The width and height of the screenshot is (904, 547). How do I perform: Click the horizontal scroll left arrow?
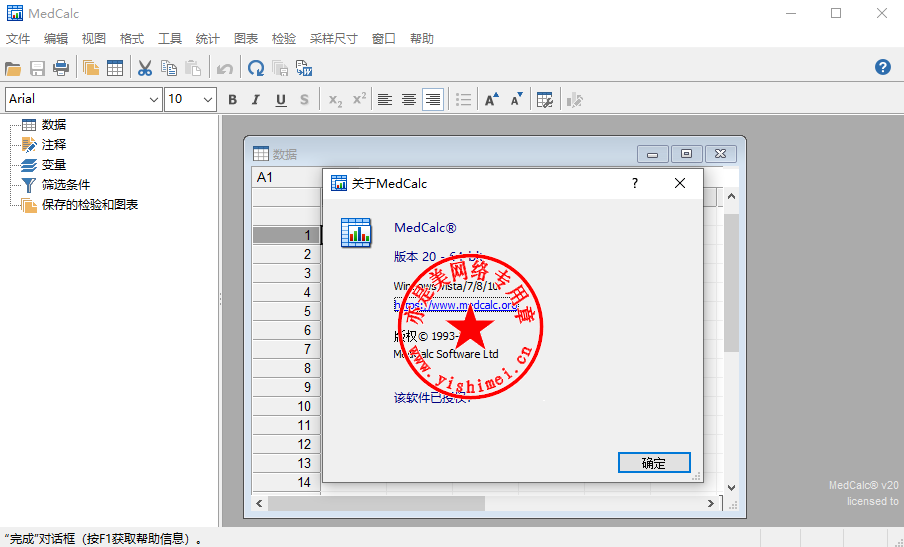point(259,503)
